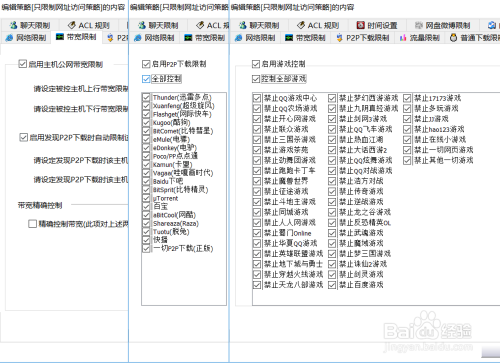Toggle 禁止龙之谷游戏 checkbox
Image resolution: width=500 pixels, height=364 pixels.
(332, 212)
